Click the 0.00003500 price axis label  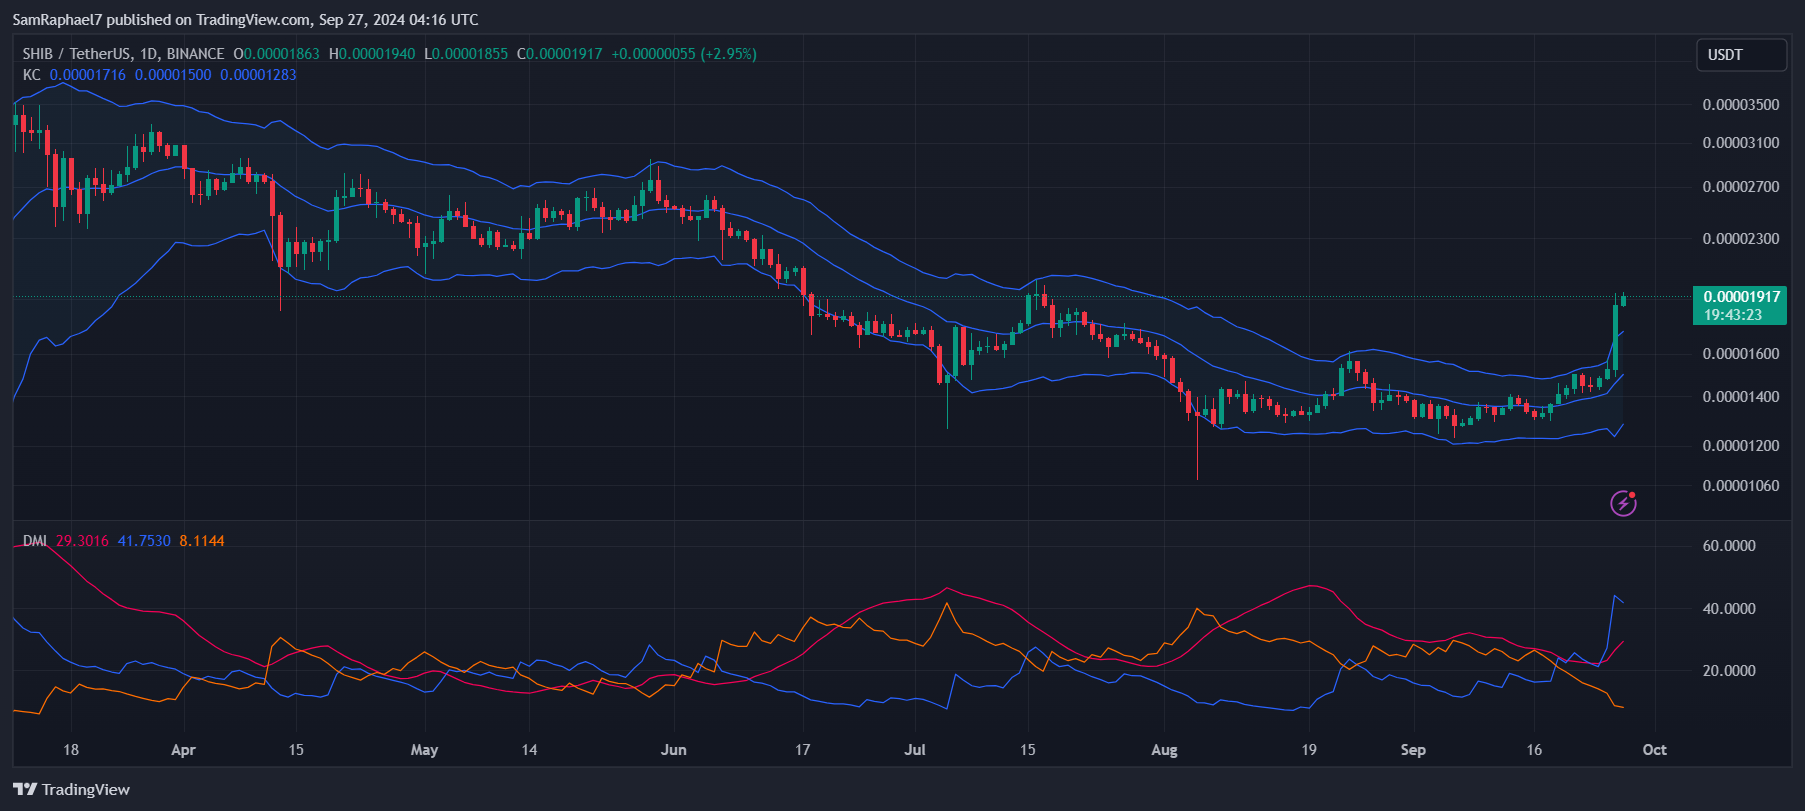(1741, 105)
